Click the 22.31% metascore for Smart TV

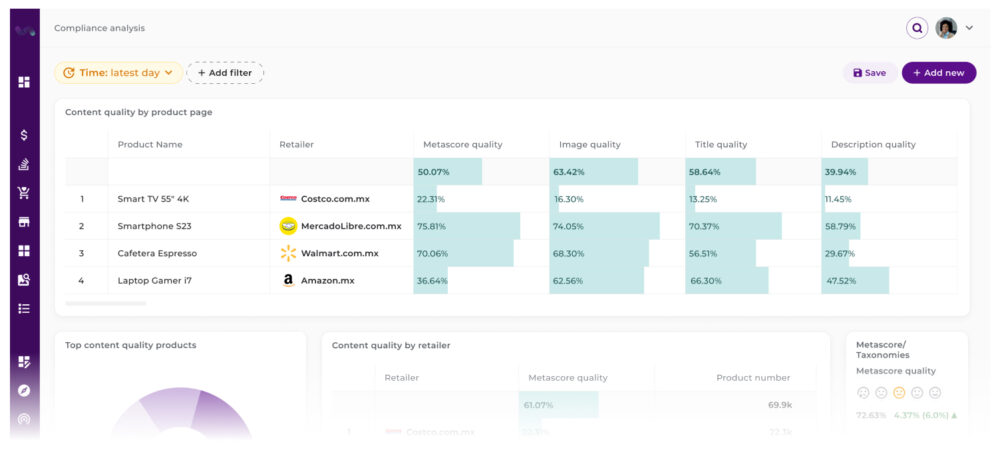pos(431,199)
